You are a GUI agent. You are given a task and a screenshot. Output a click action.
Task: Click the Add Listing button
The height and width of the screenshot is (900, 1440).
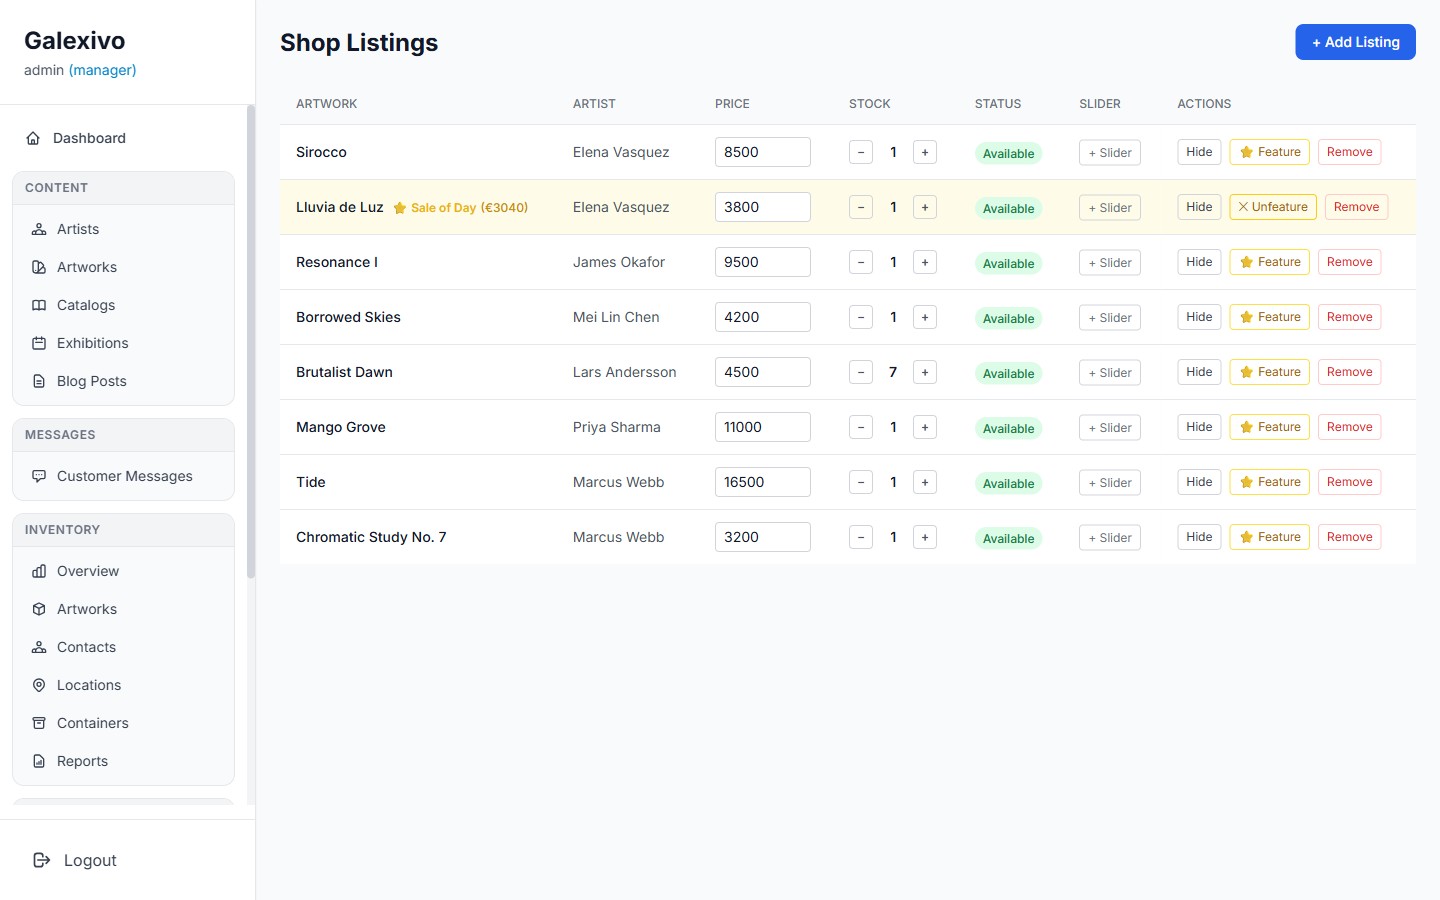1355,42
